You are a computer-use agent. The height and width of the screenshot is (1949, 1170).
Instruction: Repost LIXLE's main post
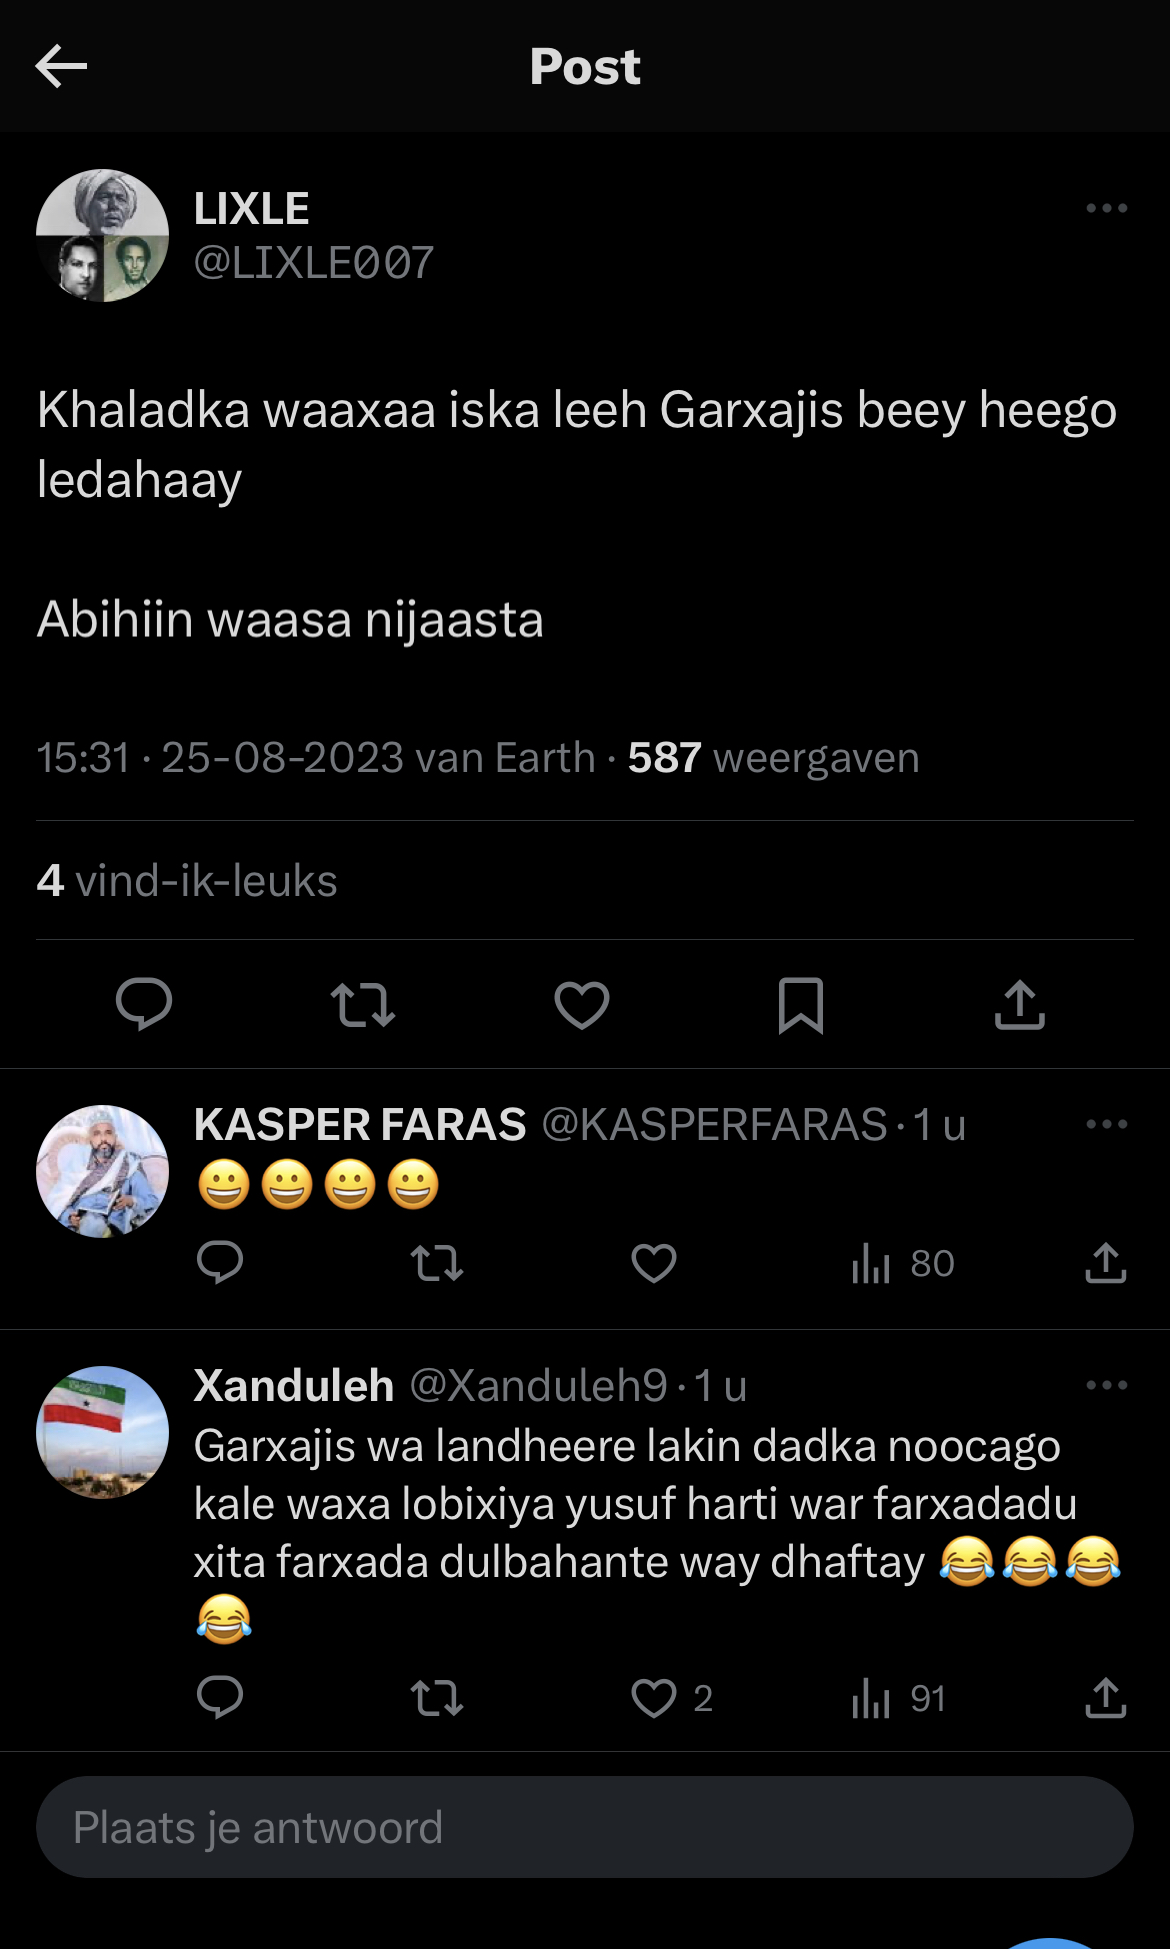pyautogui.click(x=362, y=1004)
